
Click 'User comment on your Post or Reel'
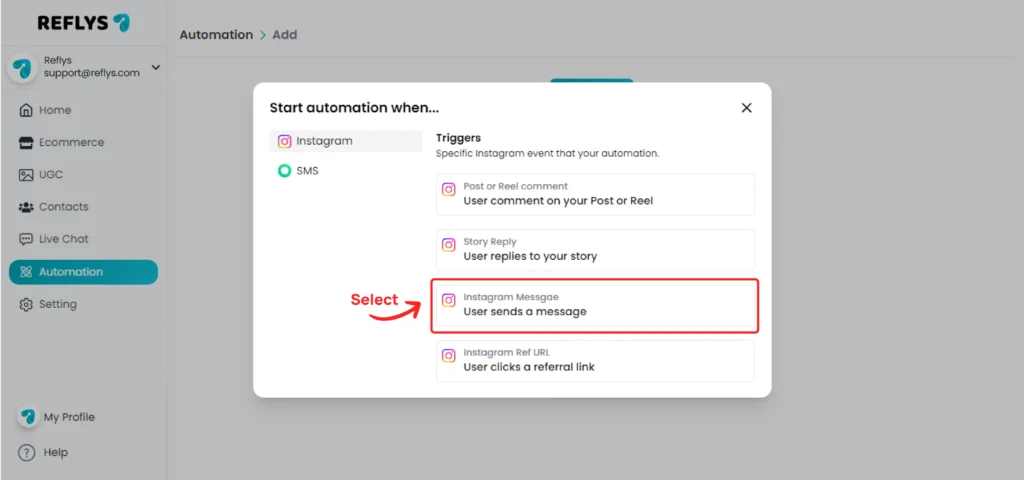pos(558,201)
